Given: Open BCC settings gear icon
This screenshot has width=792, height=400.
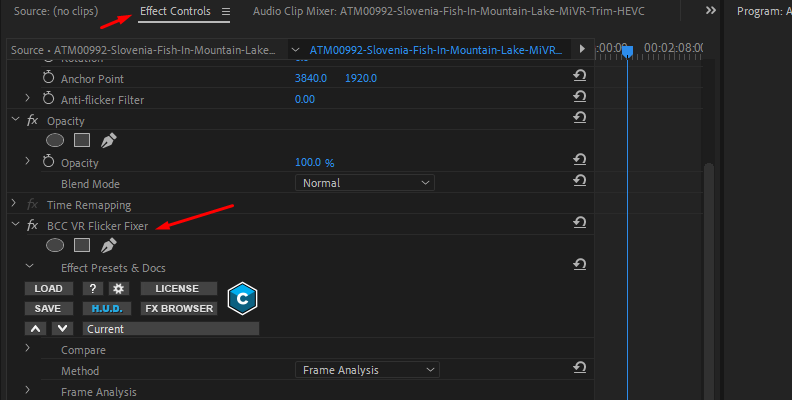Looking at the screenshot, I should pos(117,289).
